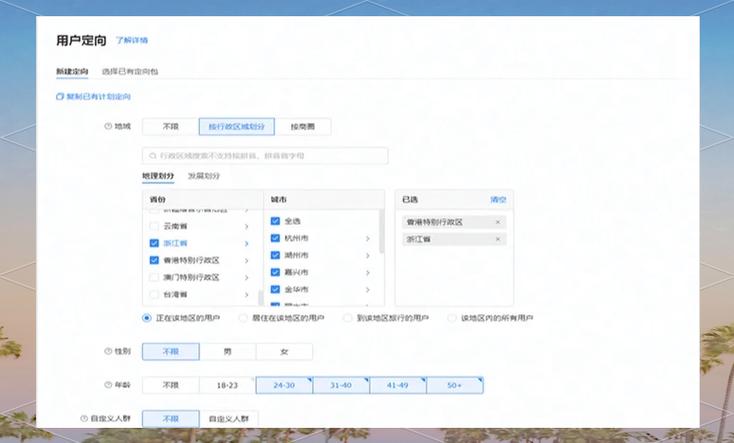The height and width of the screenshot is (443, 734).
Task: Uncheck the 嘉兴市 checkbox
Action: (275, 272)
